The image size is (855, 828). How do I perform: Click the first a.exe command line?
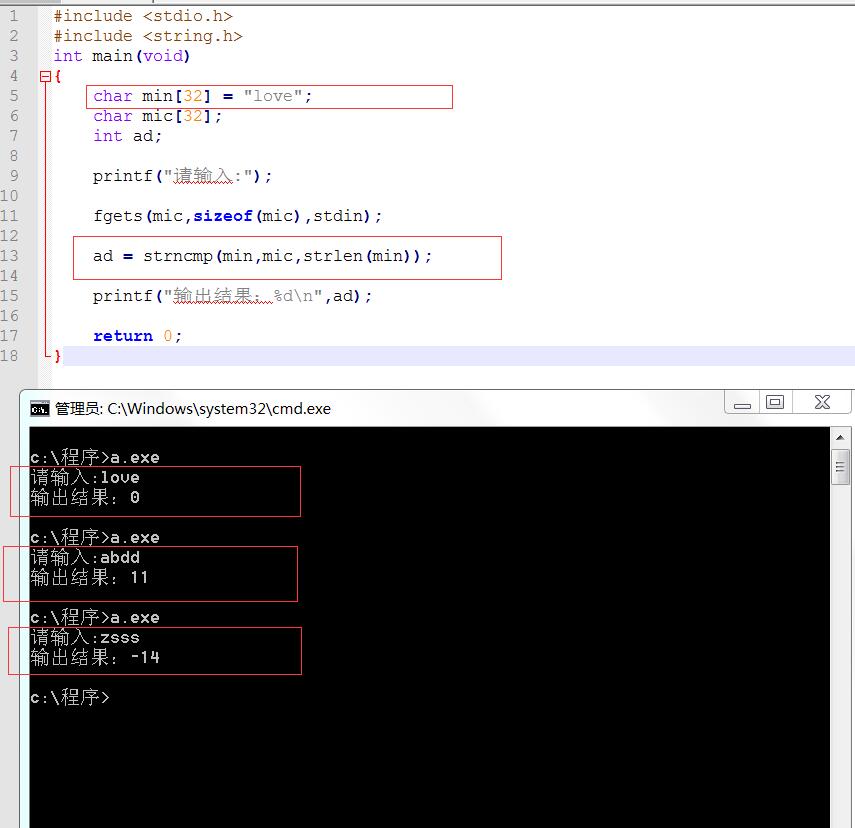pos(95,457)
